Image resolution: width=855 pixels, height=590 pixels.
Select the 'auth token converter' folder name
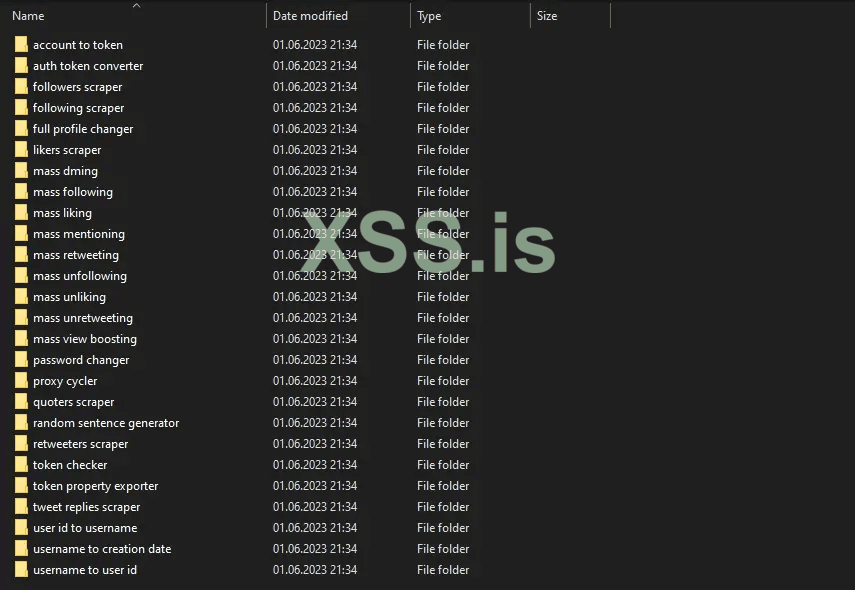[x=88, y=65]
